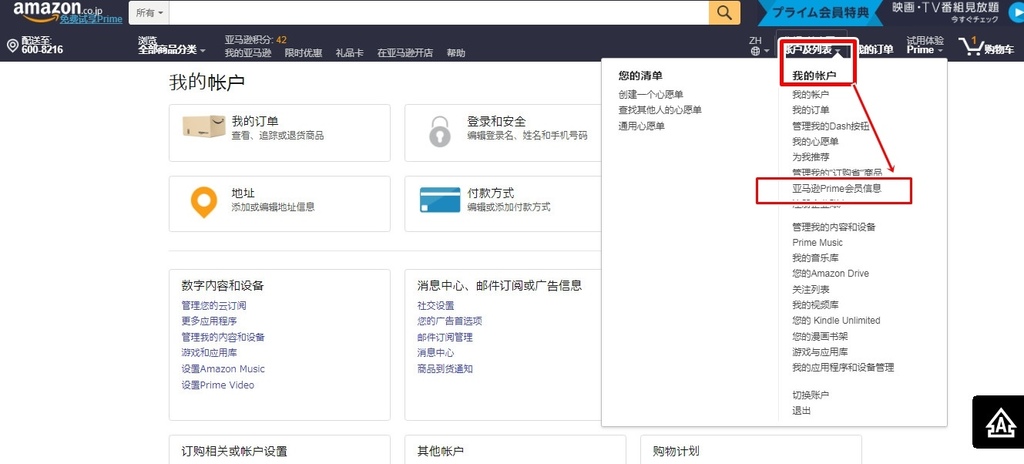Open the 所有 search category dropdown
This screenshot has width=1024, height=464.
click(150, 12)
